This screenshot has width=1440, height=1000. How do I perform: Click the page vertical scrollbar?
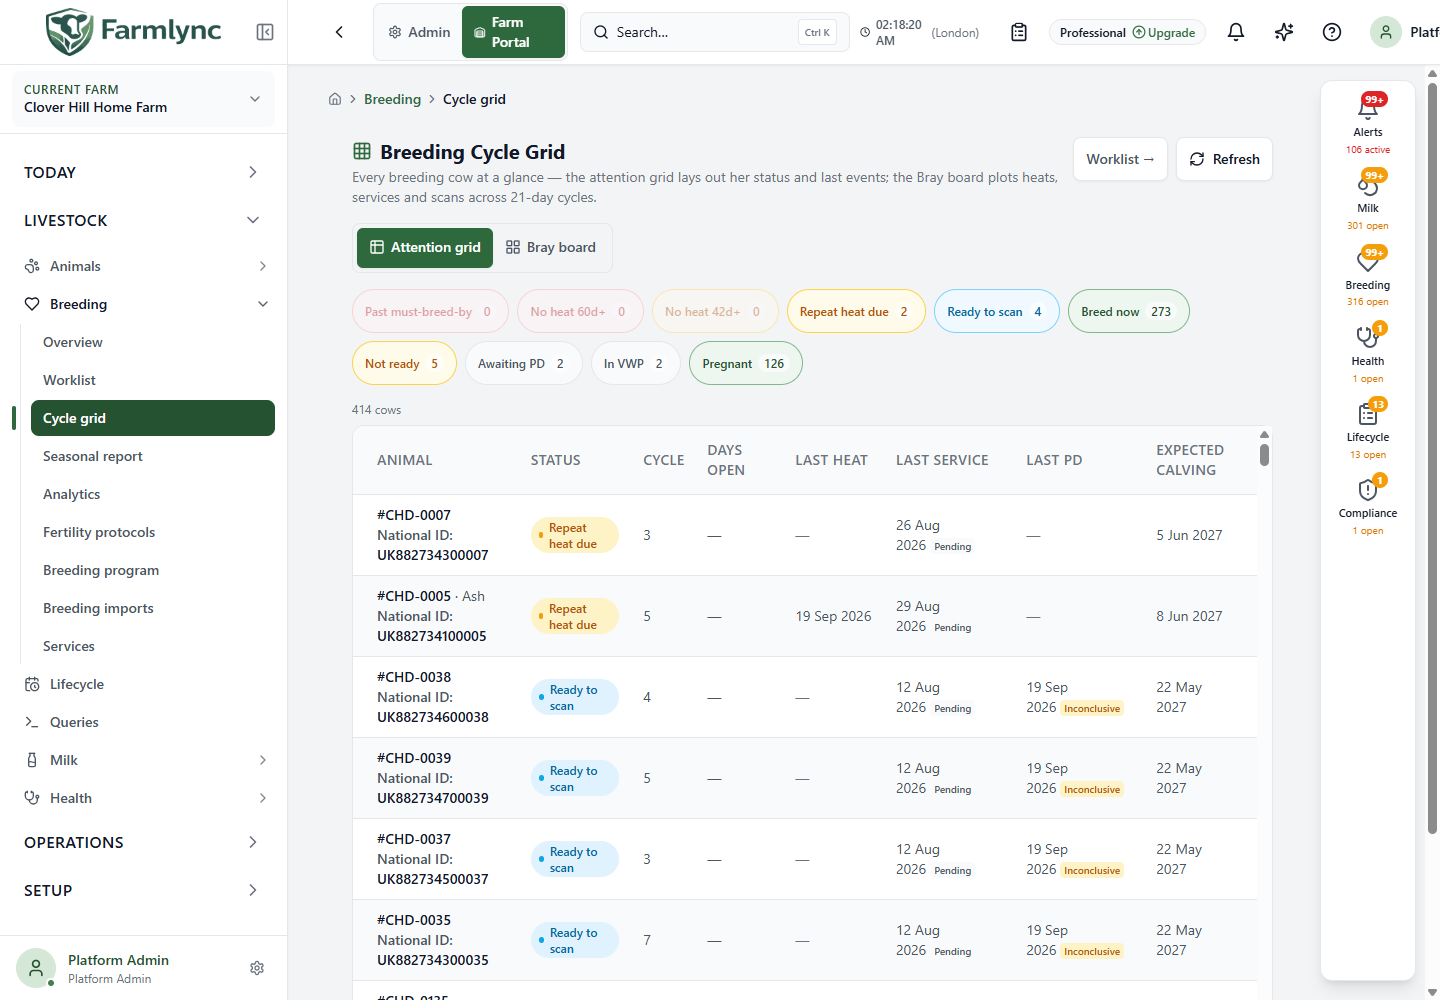pos(1432,460)
